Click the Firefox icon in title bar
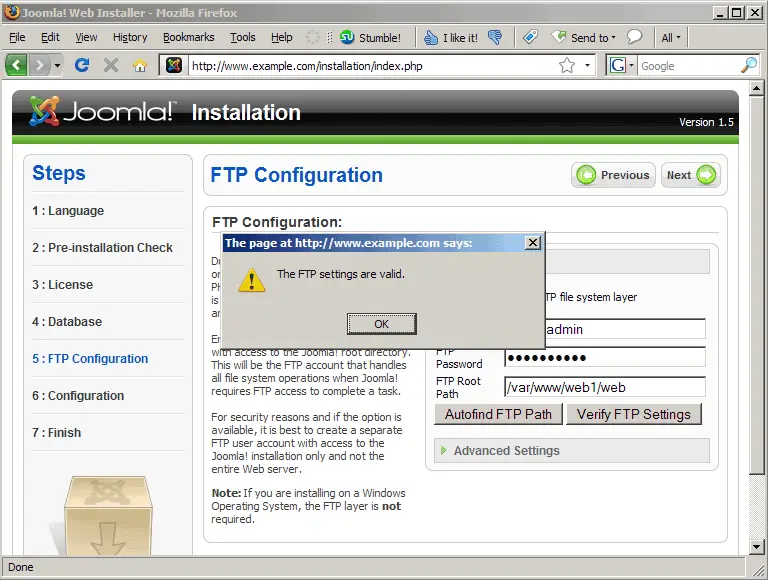 (x=11, y=12)
